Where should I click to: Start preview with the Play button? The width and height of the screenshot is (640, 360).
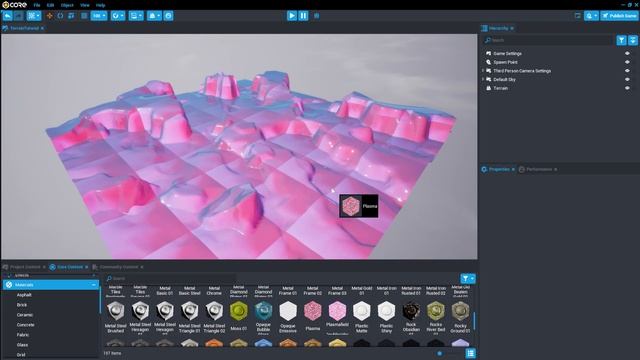[292, 16]
